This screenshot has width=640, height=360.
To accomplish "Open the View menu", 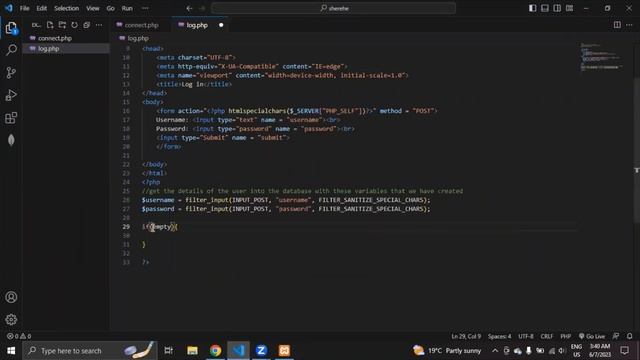I will click(x=93, y=8).
